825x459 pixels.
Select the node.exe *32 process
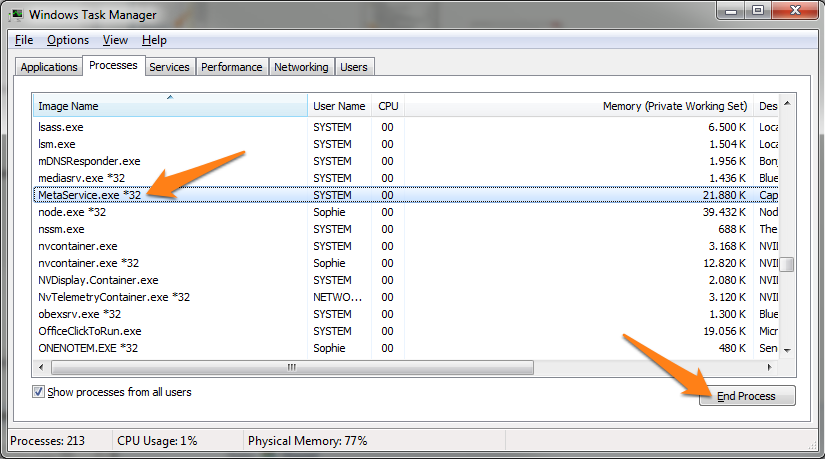pyautogui.click(x=405, y=212)
